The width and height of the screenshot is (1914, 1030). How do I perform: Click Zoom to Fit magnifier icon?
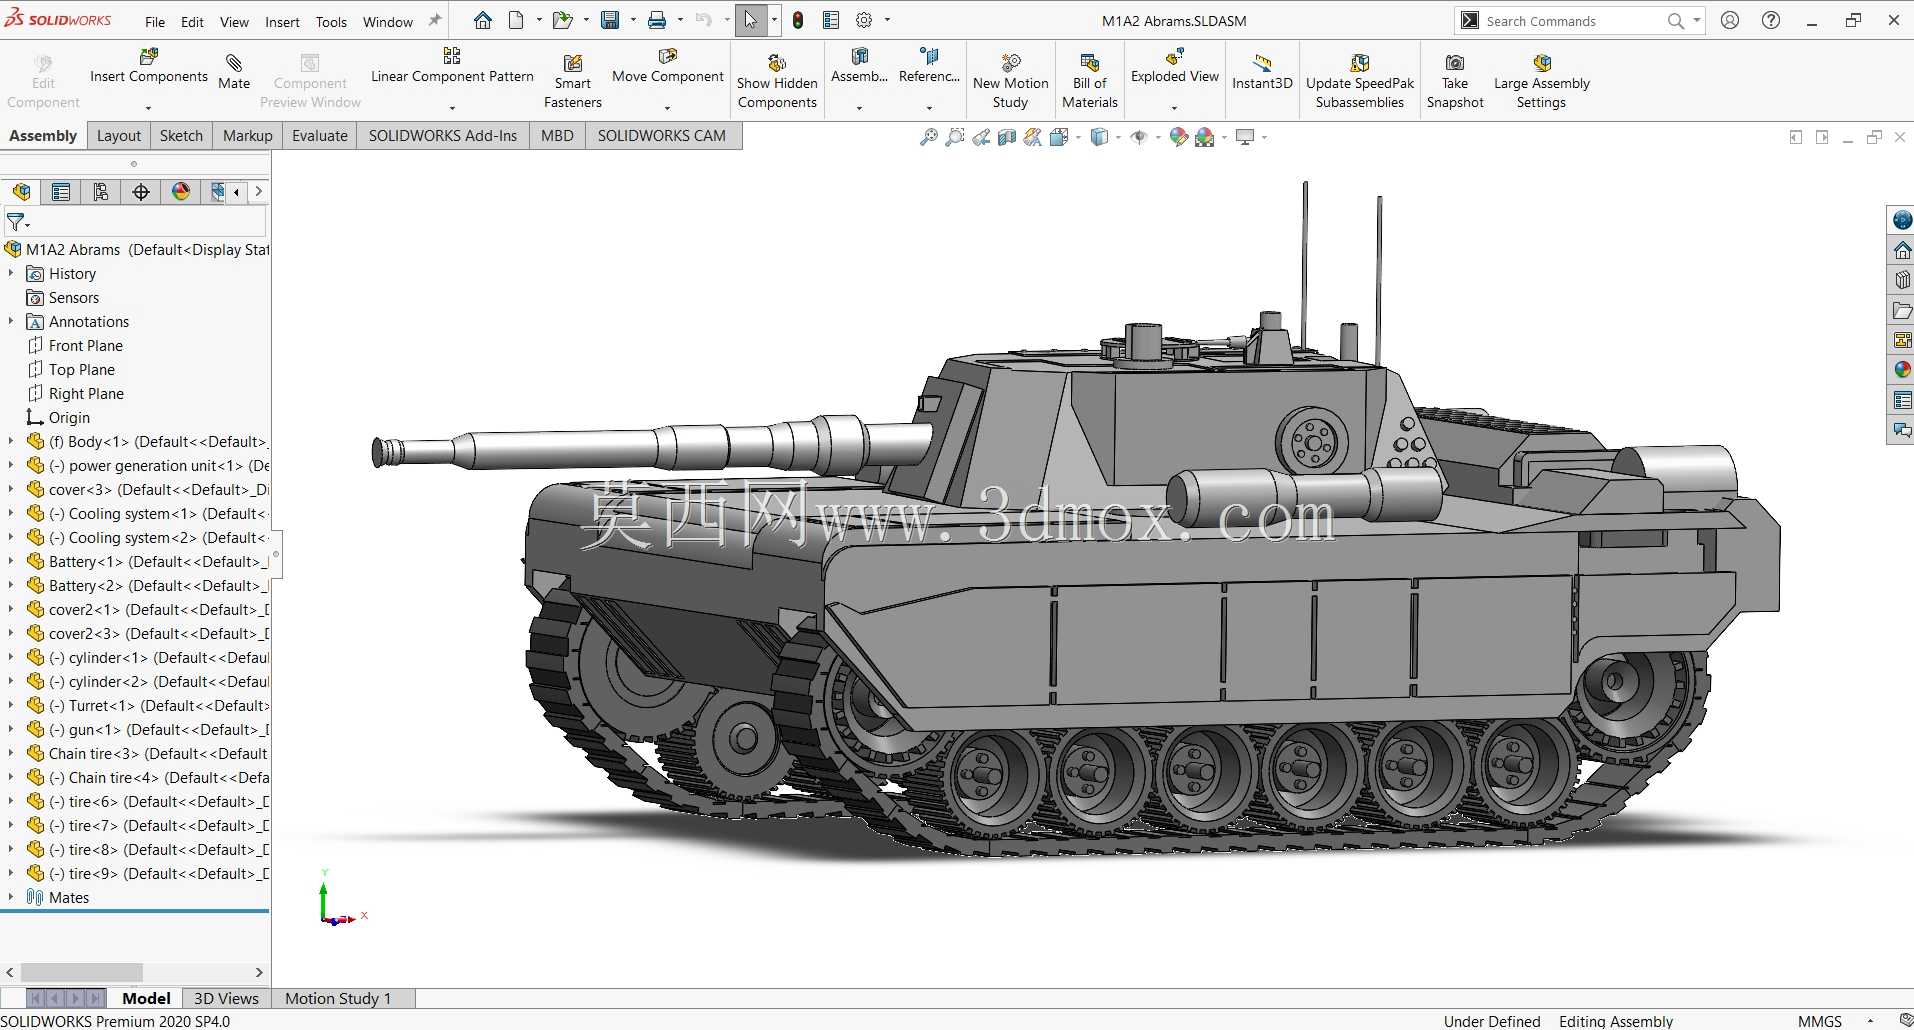pyautogui.click(x=929, y=137)
